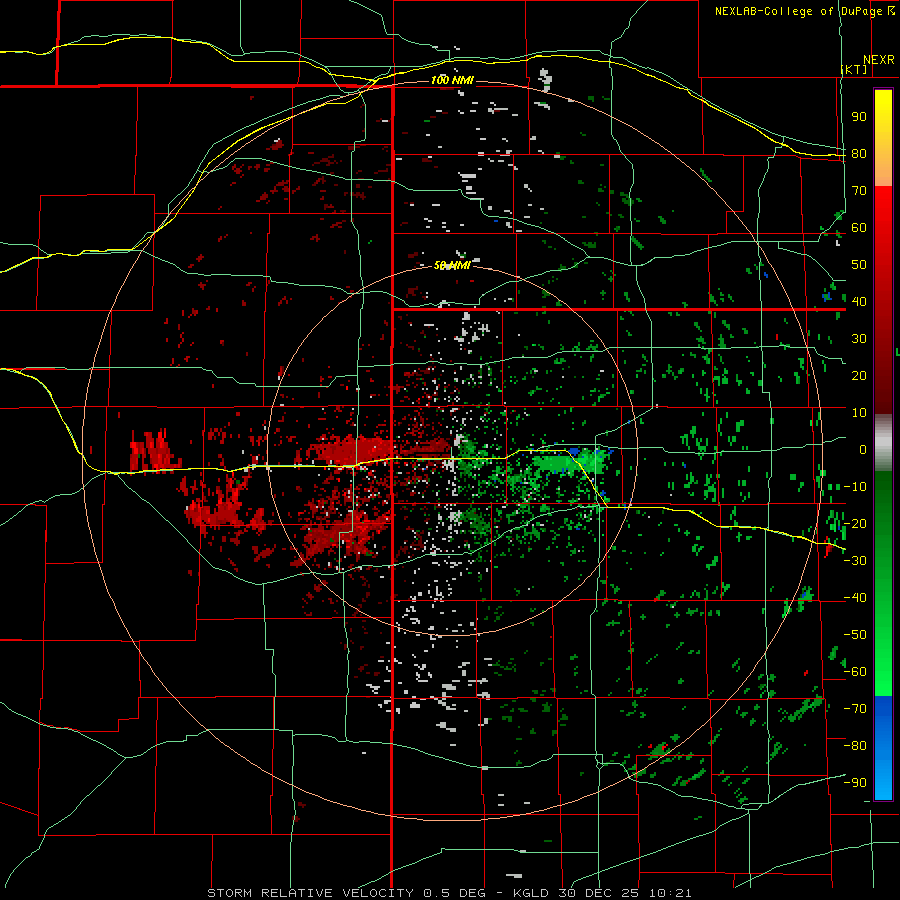Image resolution: width=900 pixels, height=900 pixels.
Task: Click the positive 10 legend value
Action: (859, 413)
